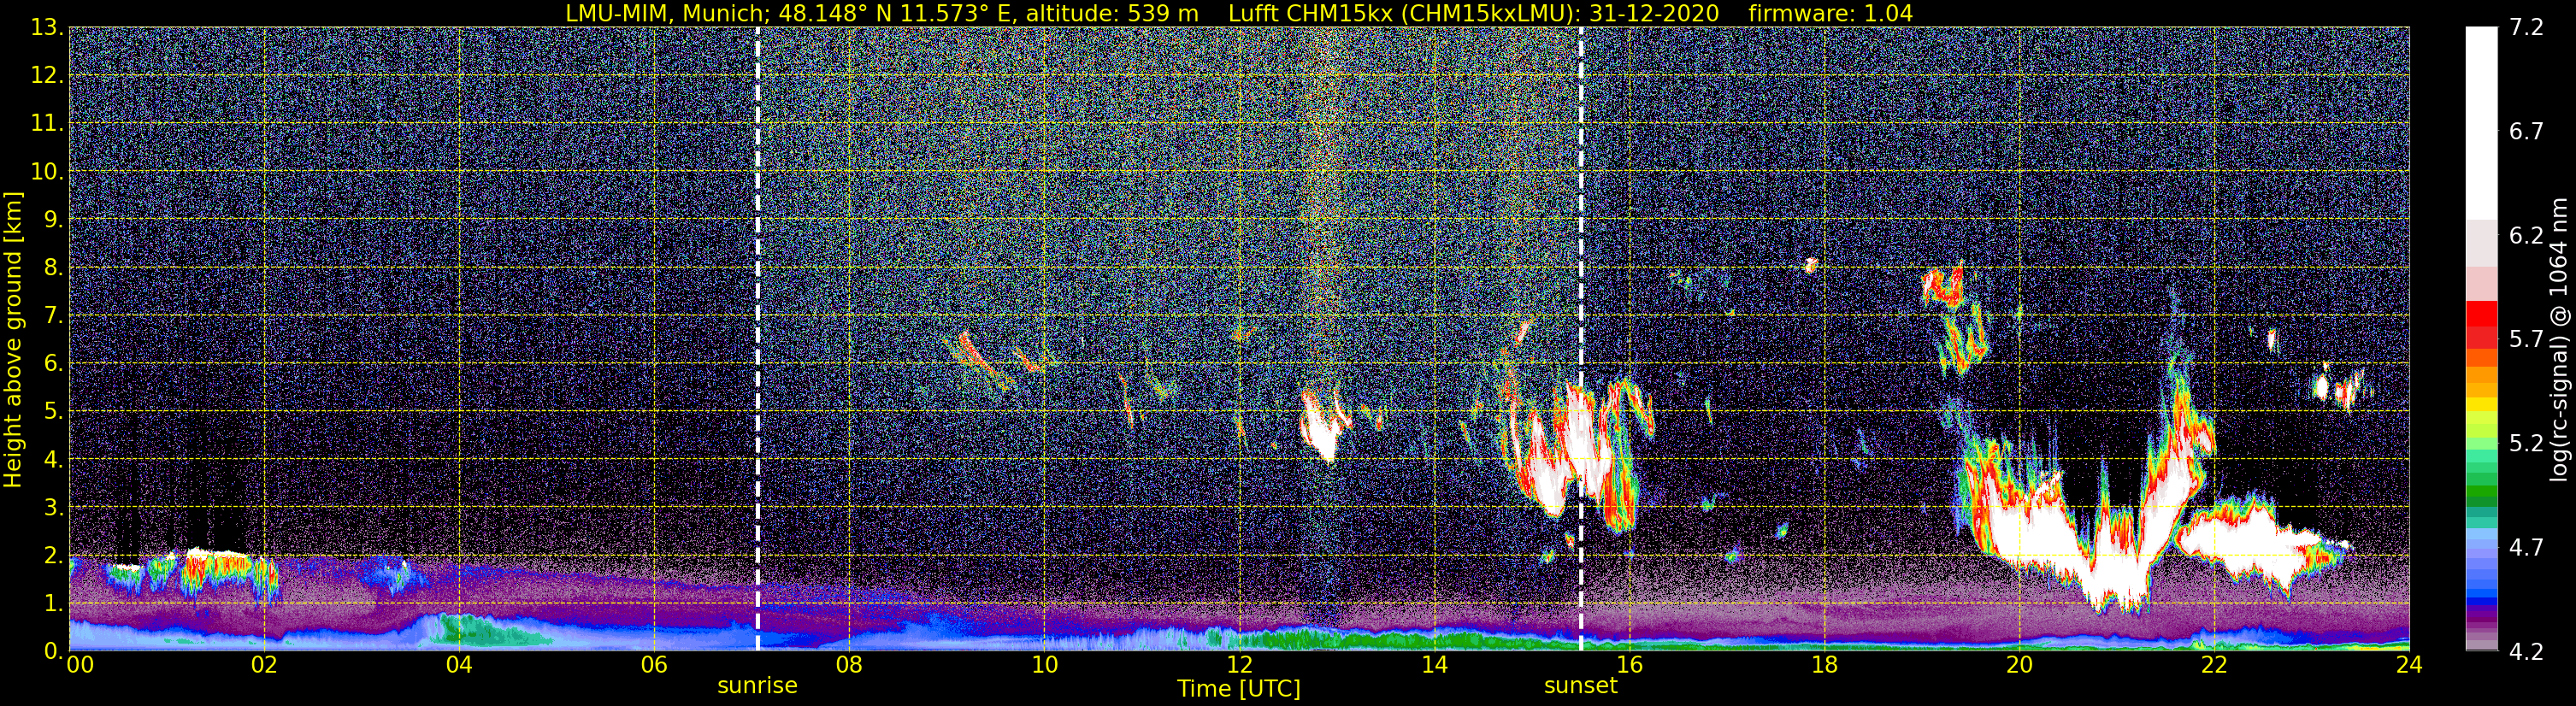The height and width of the screenshot is (706, 2576).
Task: Click the y-axis tick label '3.'
Action: (53, 507)
